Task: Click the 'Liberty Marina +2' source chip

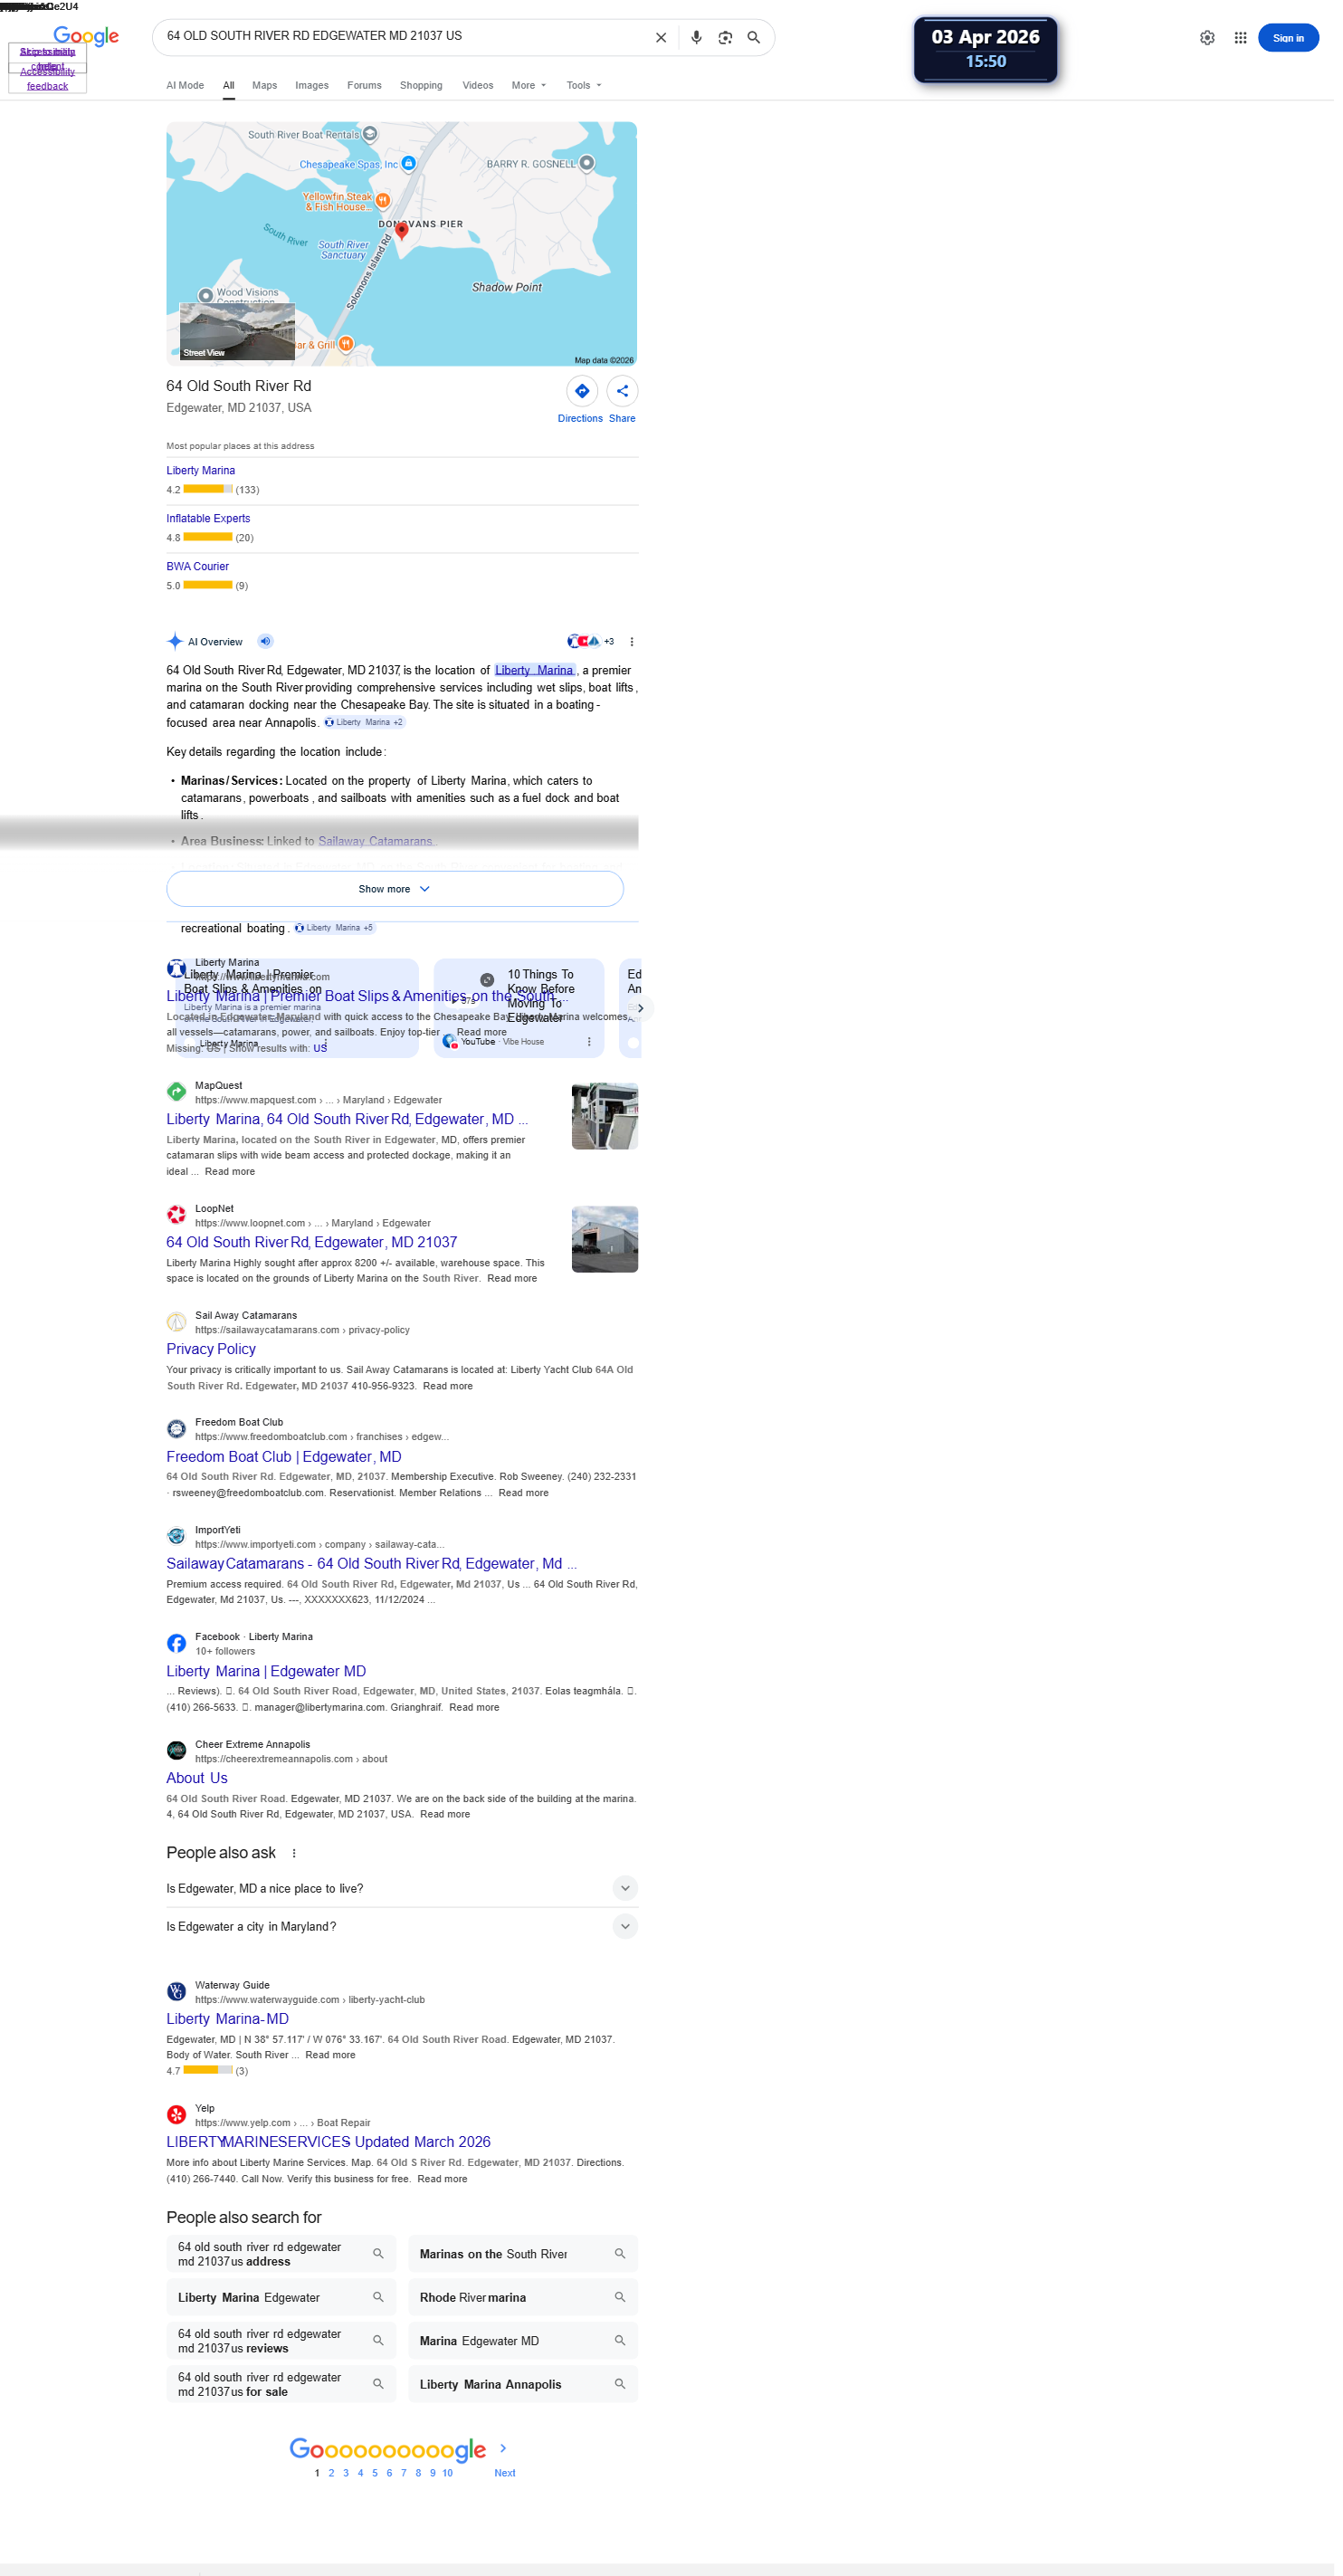Action: [x=365, y=723]
